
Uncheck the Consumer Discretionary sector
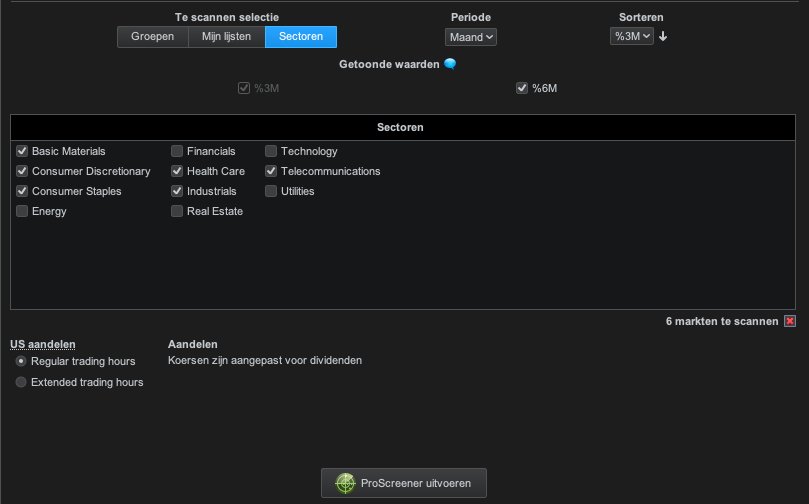tap(22, 171)
